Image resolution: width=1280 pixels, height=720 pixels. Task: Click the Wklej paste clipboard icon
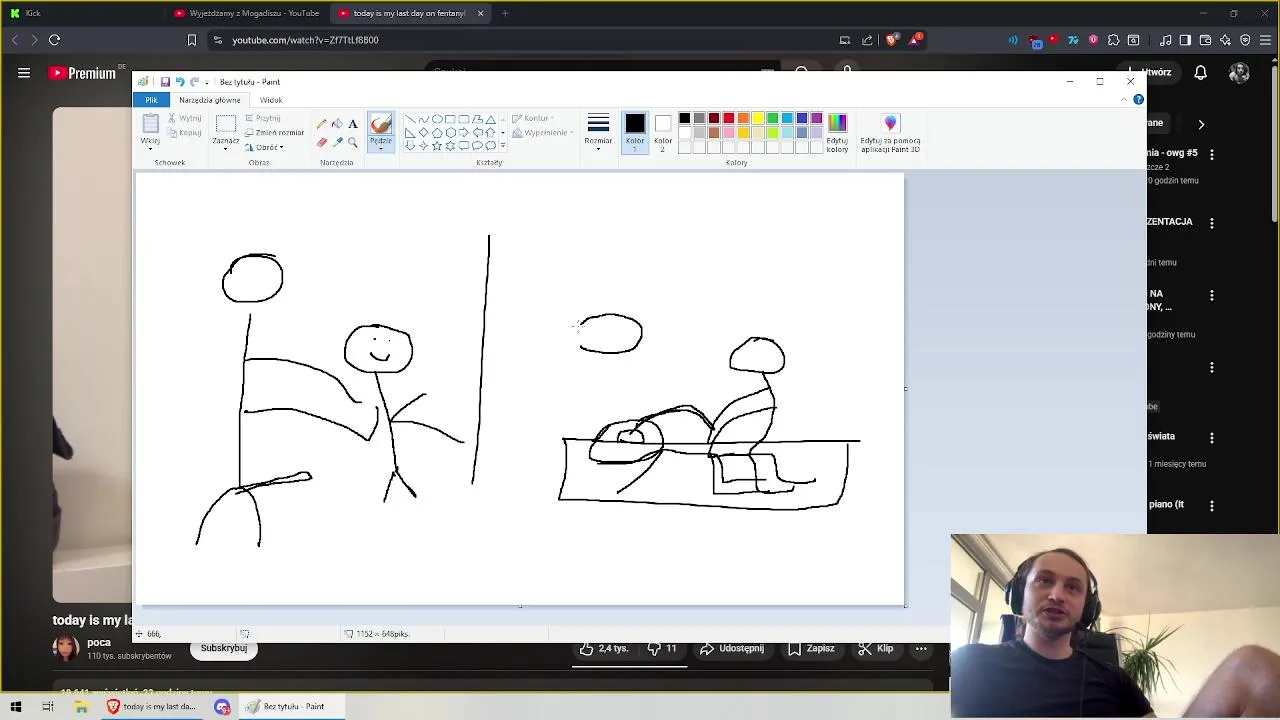point(150,124)
